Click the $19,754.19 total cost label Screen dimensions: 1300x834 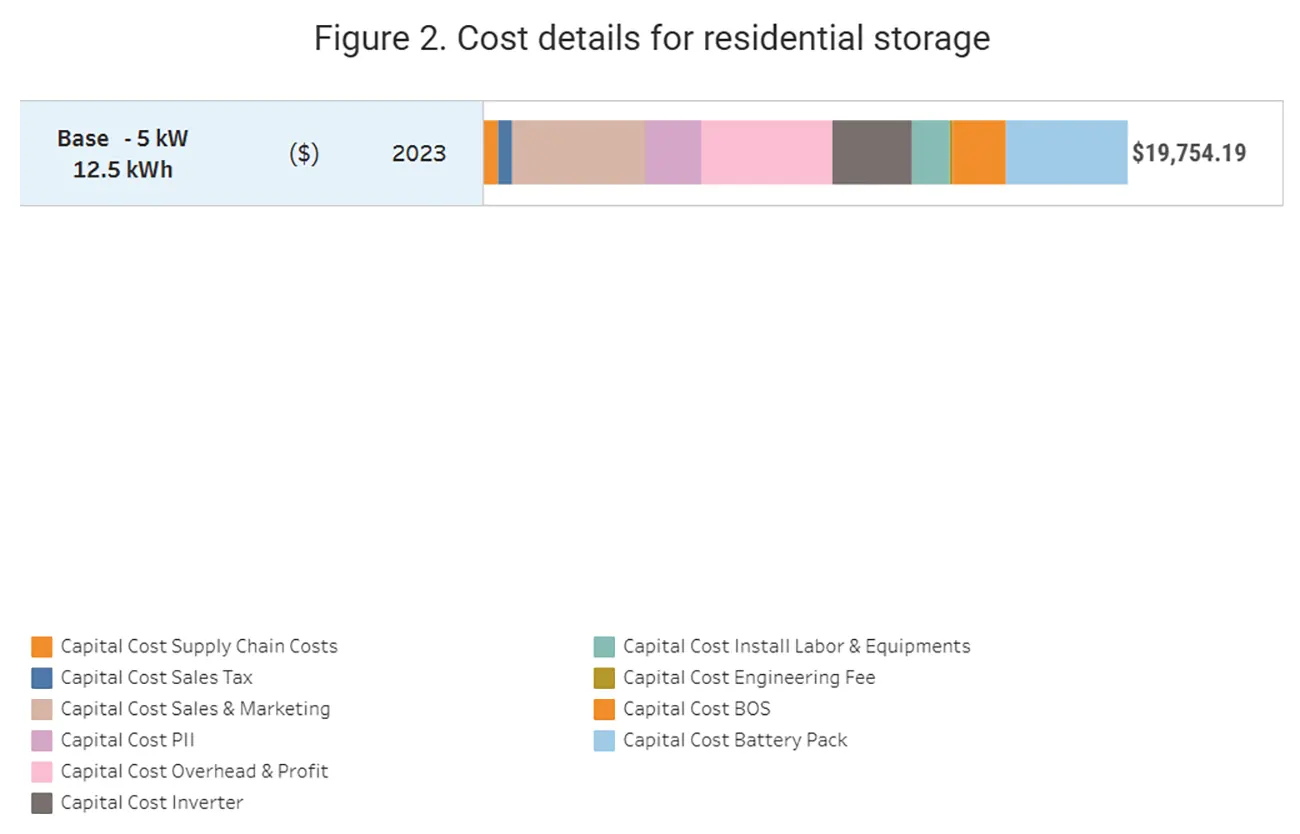pos(1190,152)
